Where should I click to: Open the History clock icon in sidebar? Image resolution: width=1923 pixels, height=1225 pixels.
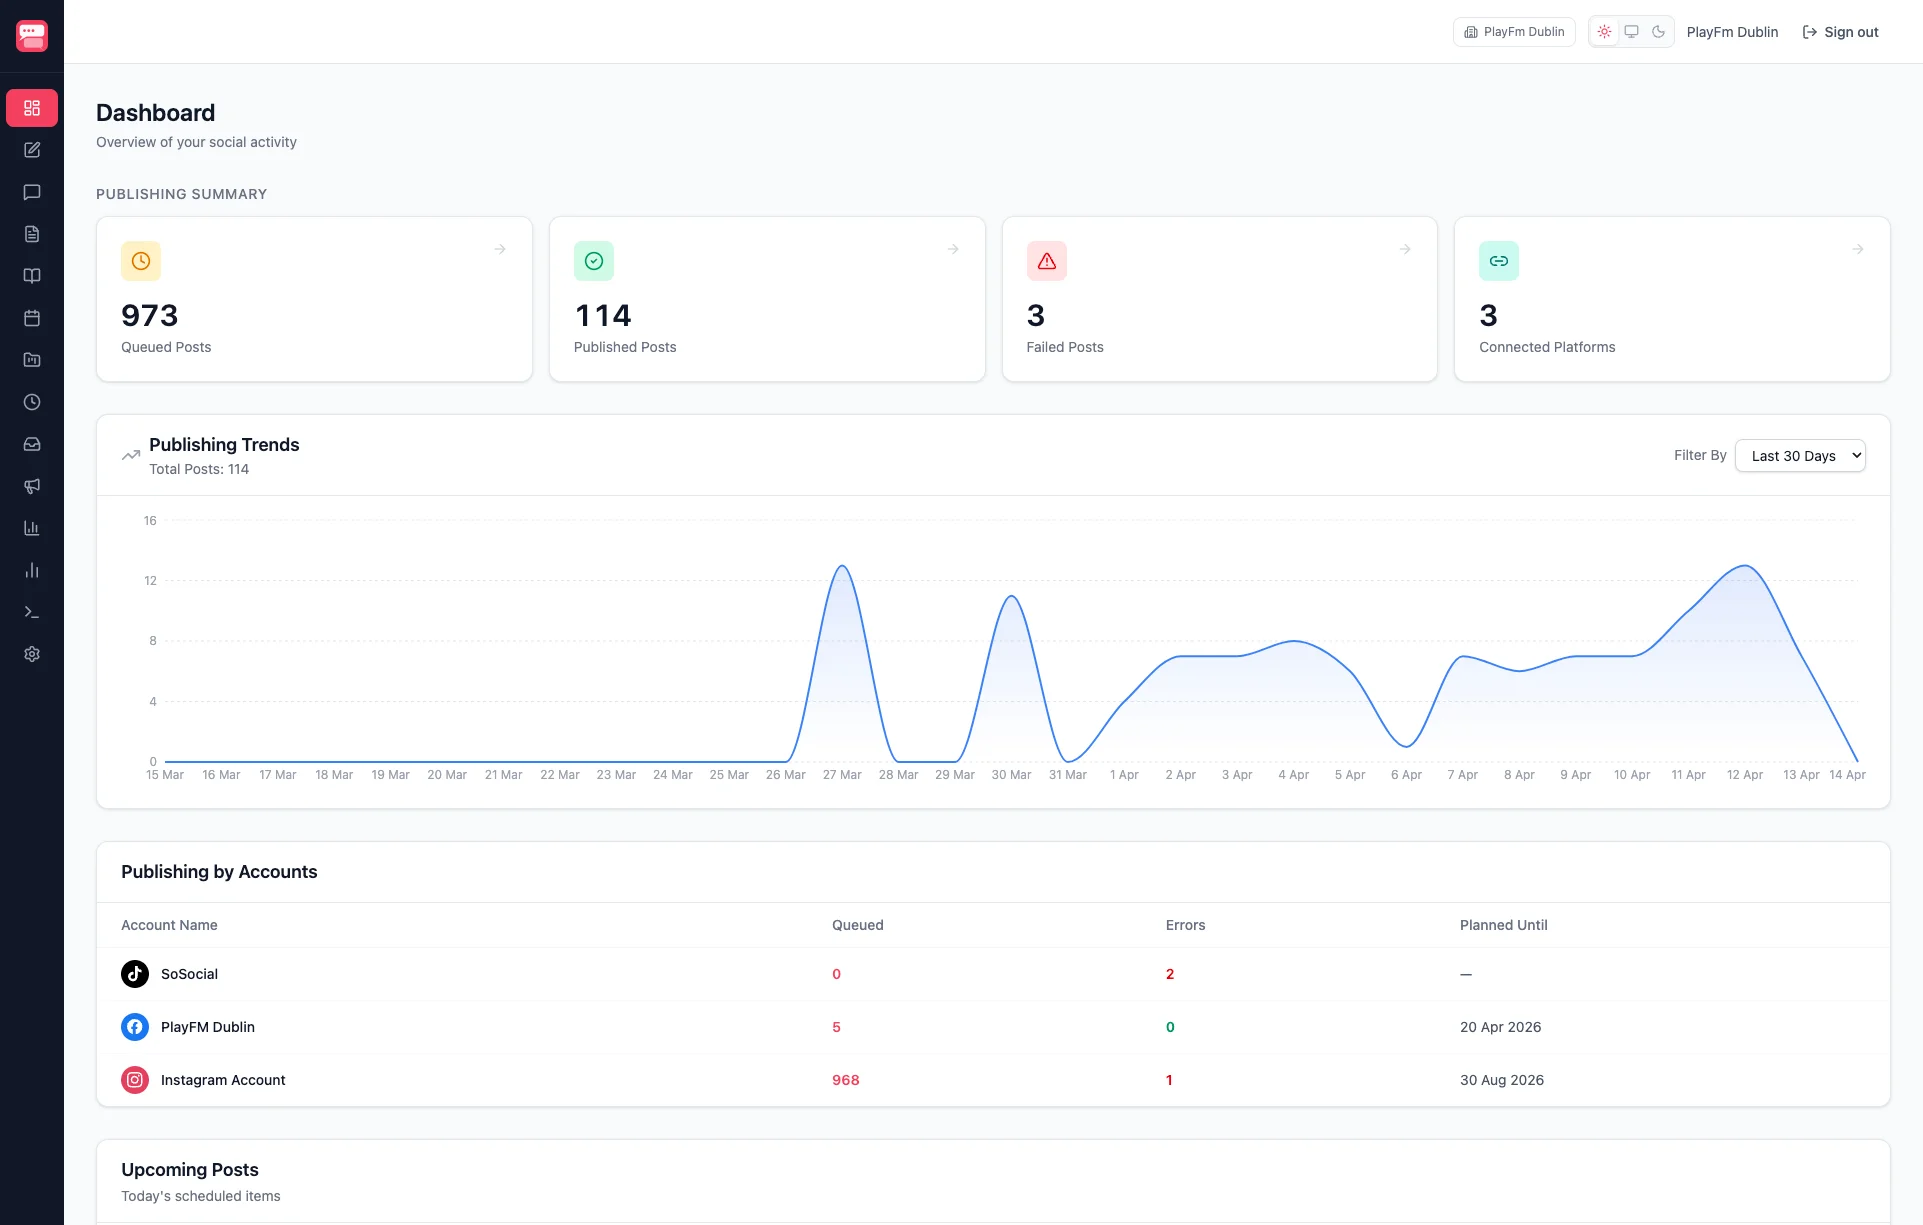[x=32, y=402]
